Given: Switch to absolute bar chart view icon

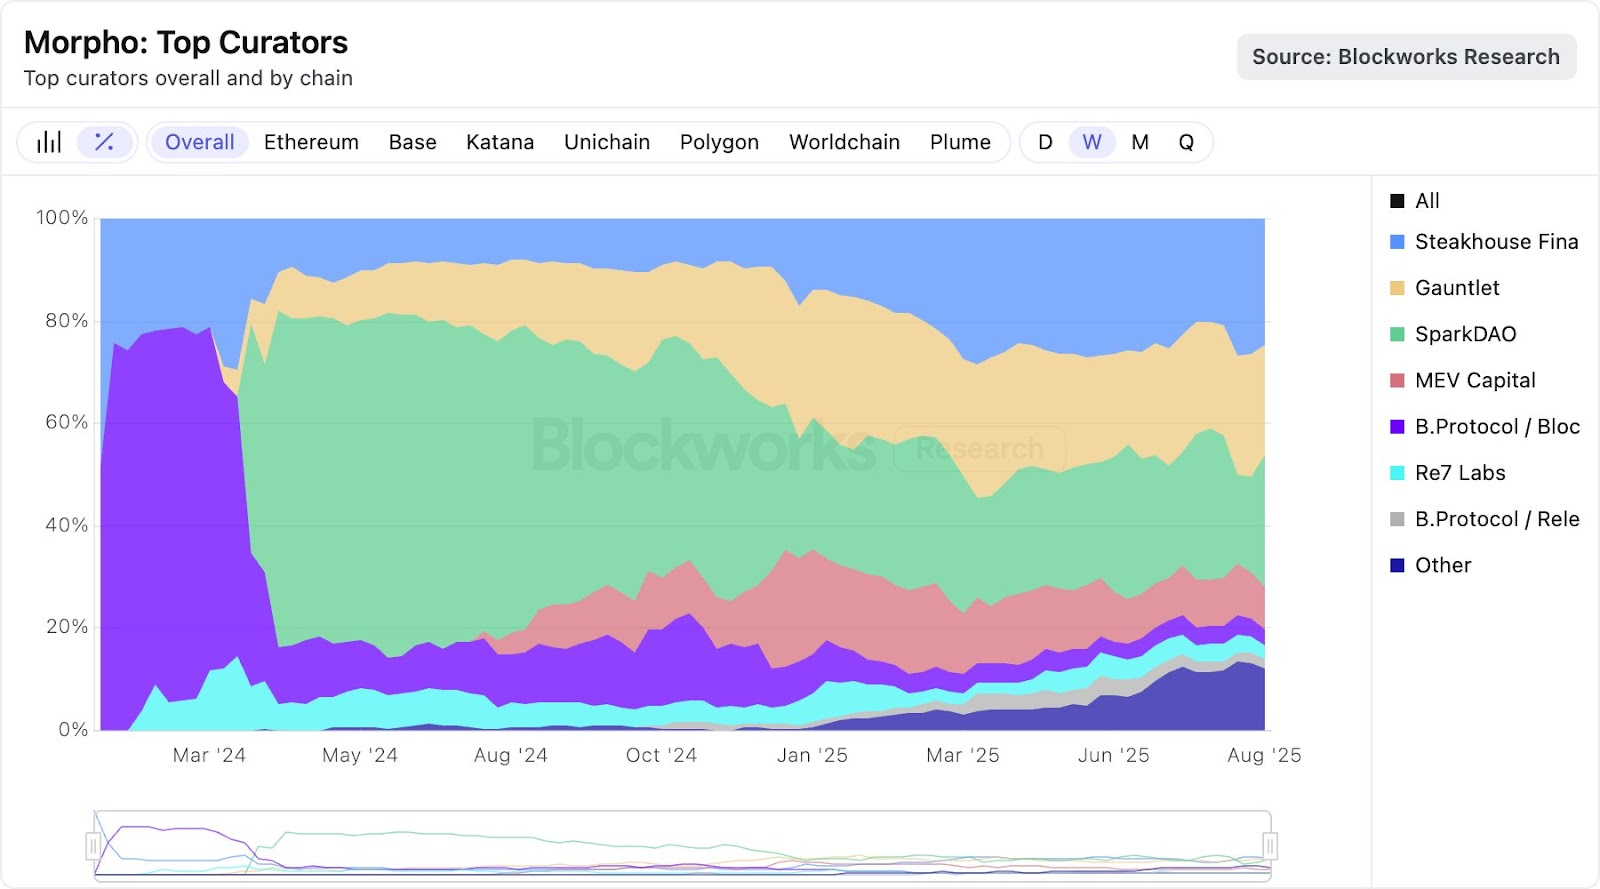Looking at the screenshot, I should (49, 142).
